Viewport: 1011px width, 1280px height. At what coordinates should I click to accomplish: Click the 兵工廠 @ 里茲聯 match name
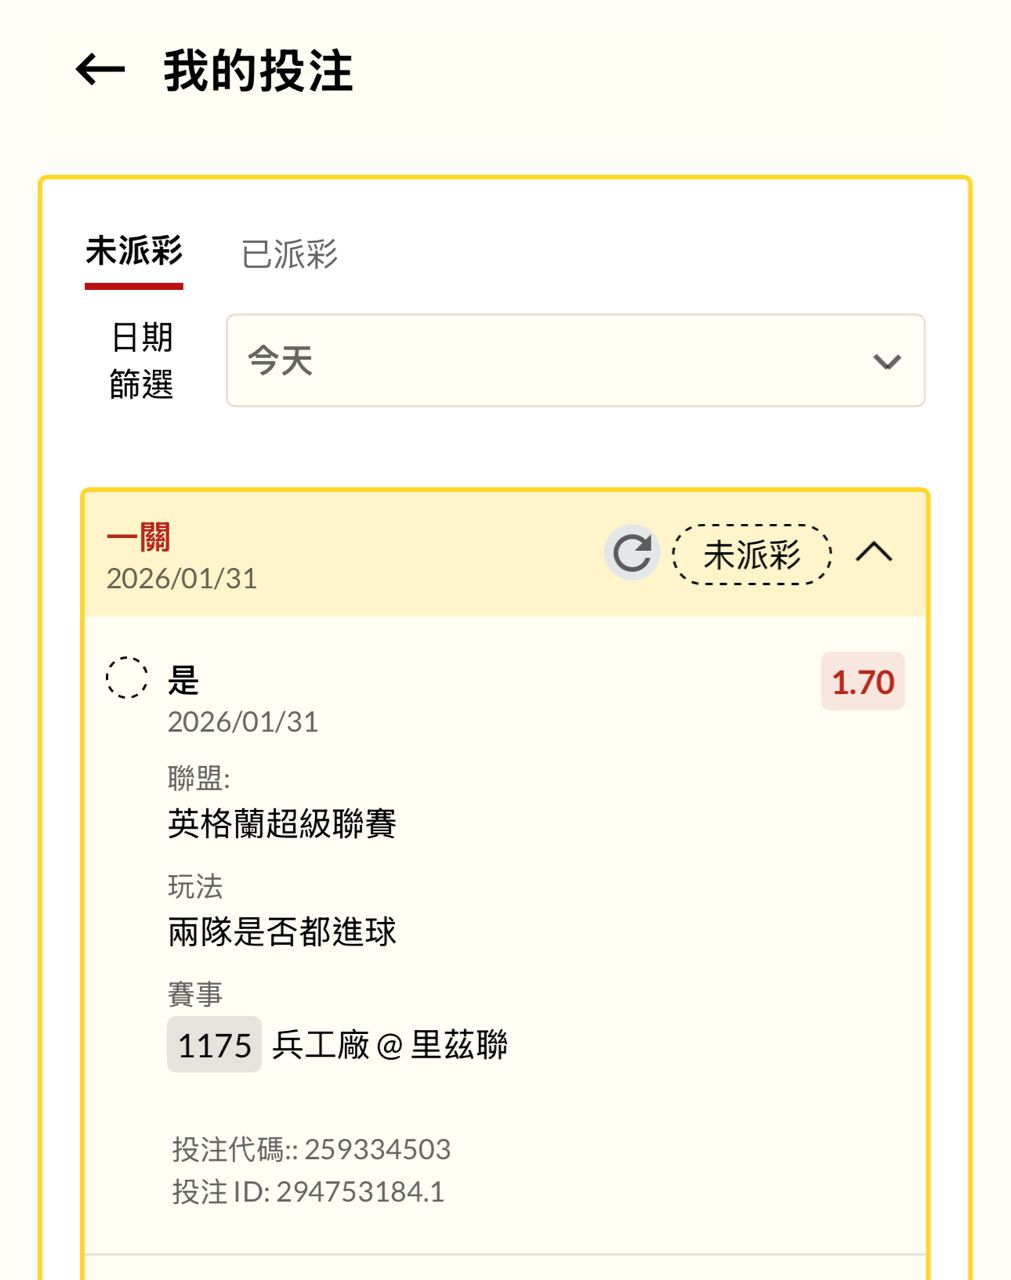[390, 1045]
